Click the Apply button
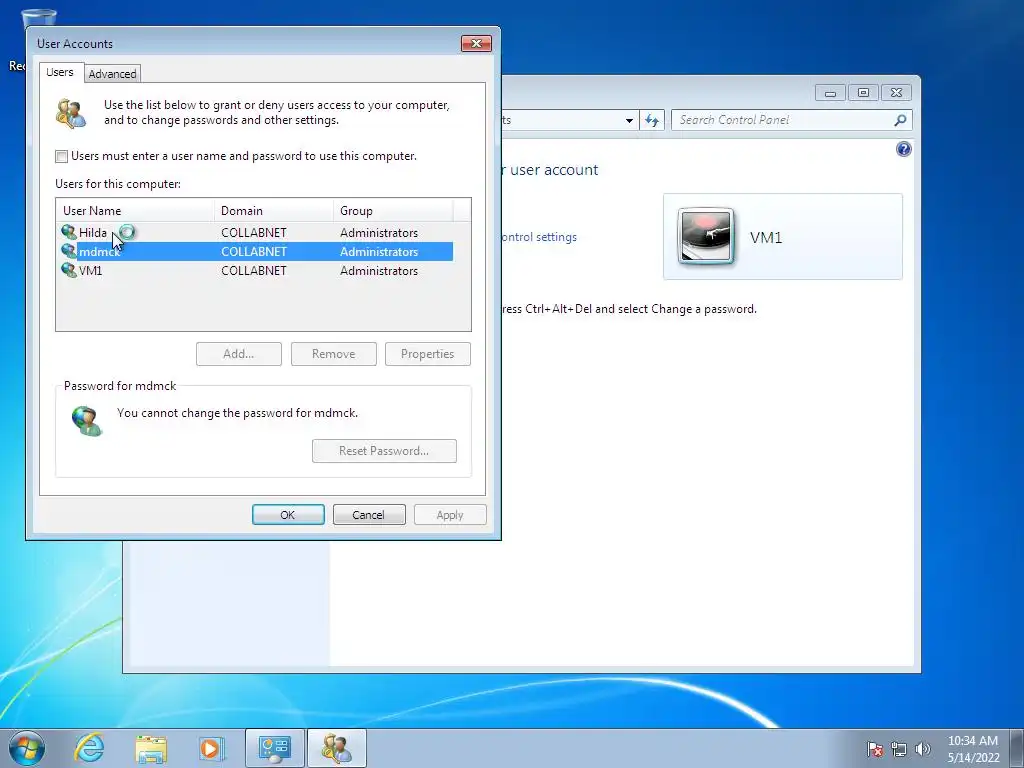This screenshot has height=768, width=1024. (x=450, y=515)
